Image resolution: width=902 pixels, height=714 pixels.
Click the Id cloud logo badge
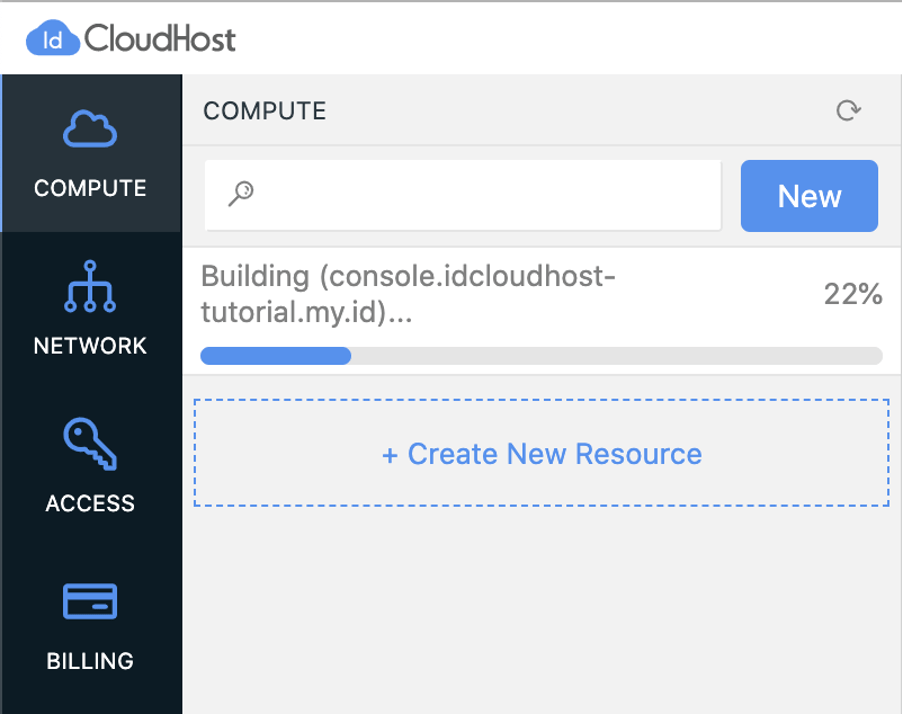coord(53,37)
